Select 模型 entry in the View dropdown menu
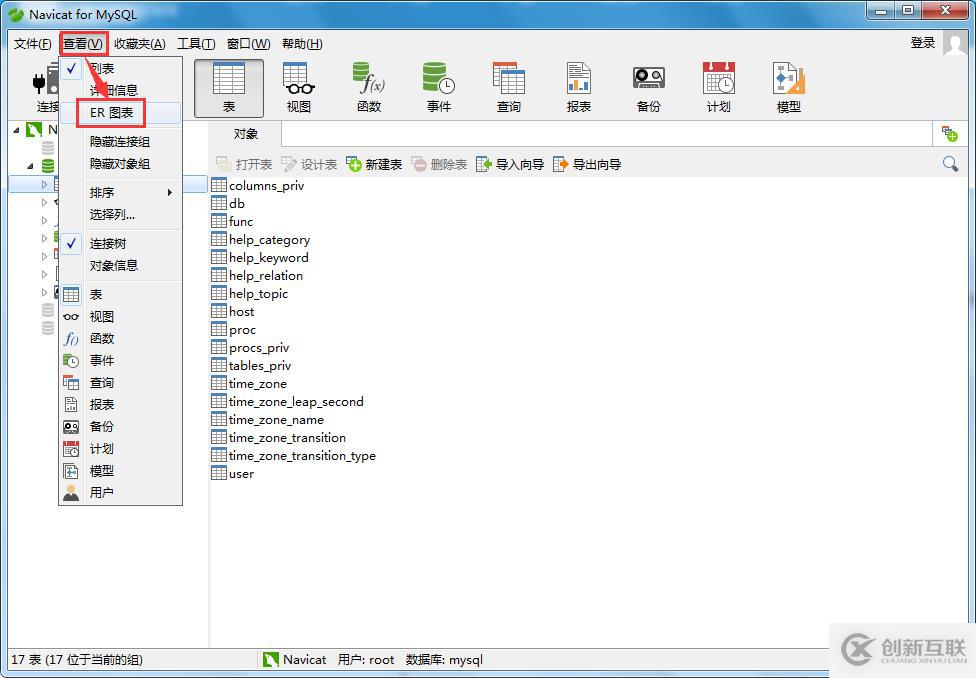This screenshot has height=678, width=976. tap(121, 471)
